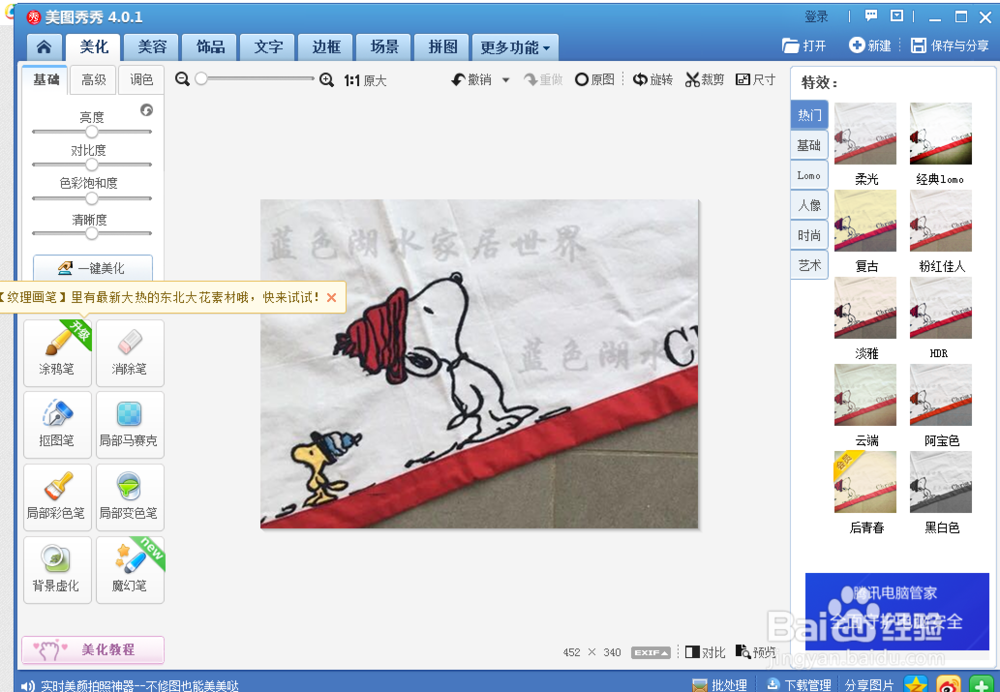Screen dimensions: 1000x692
Task: Select the 局部变色笔 tool
Action: (x=130, y=497)
